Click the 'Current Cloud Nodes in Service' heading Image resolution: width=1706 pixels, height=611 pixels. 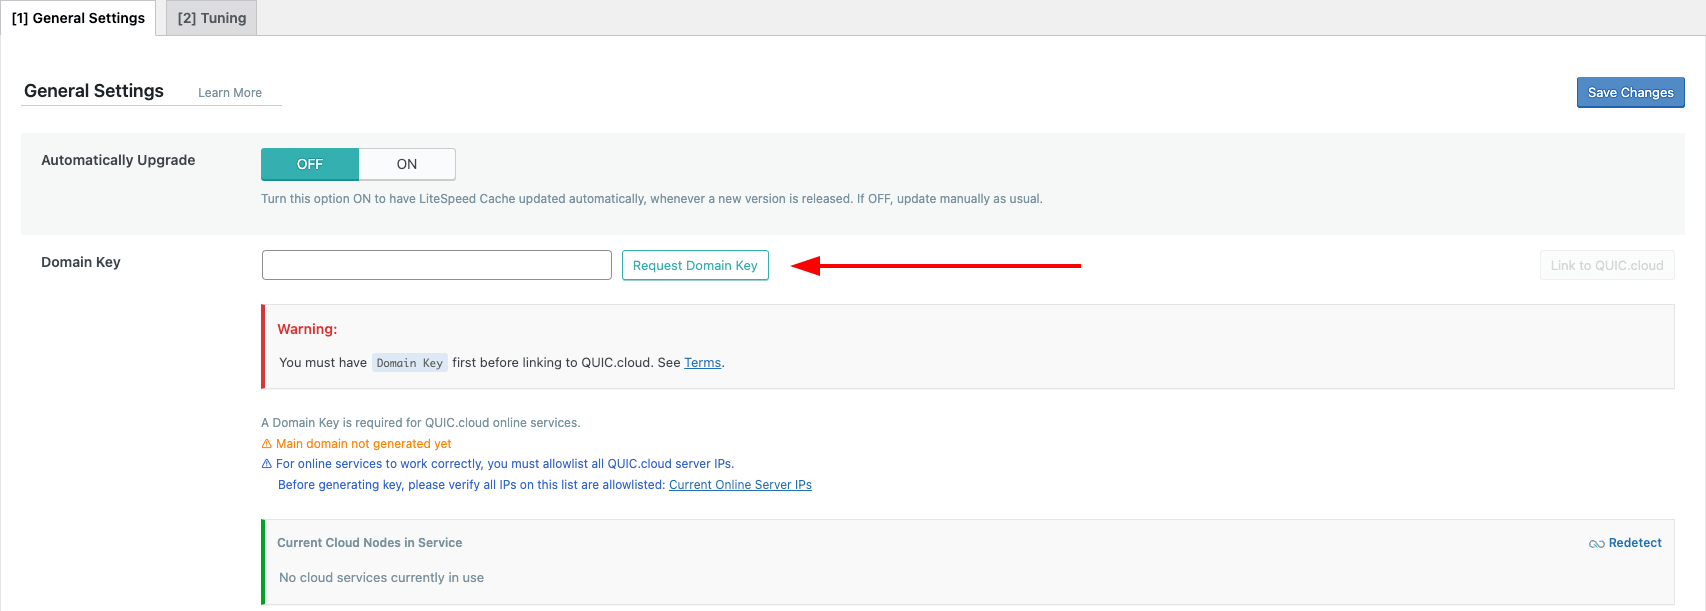click(369, 543)
